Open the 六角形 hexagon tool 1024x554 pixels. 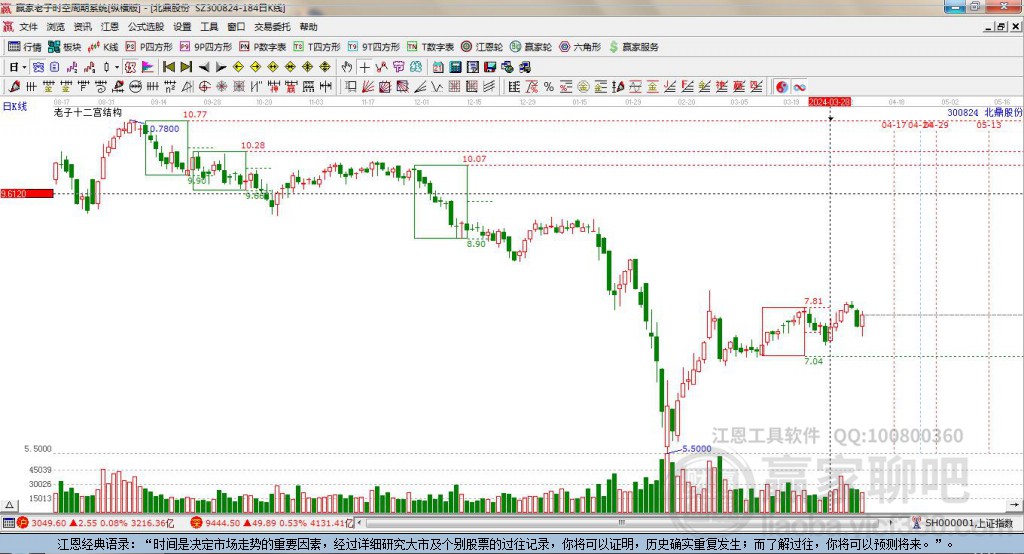pyautogui.click(x=580, y=47)
